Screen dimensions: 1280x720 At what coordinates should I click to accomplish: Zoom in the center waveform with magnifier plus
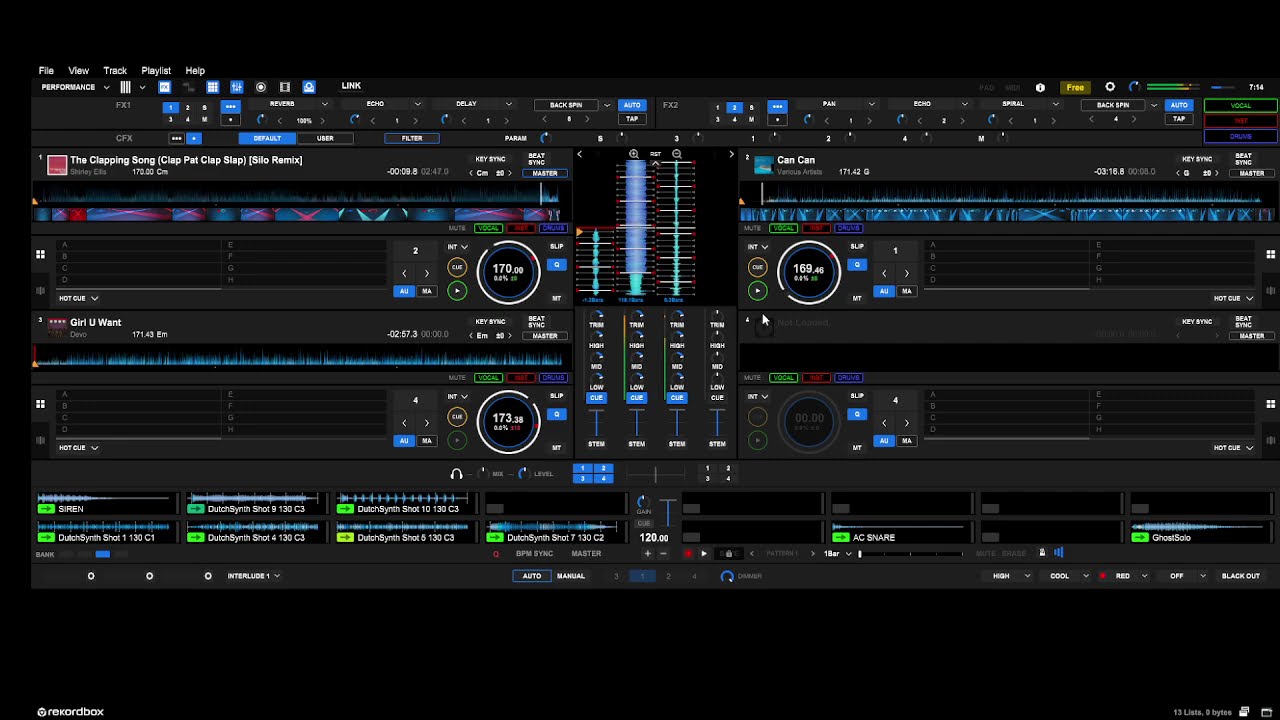click(634, 154)
